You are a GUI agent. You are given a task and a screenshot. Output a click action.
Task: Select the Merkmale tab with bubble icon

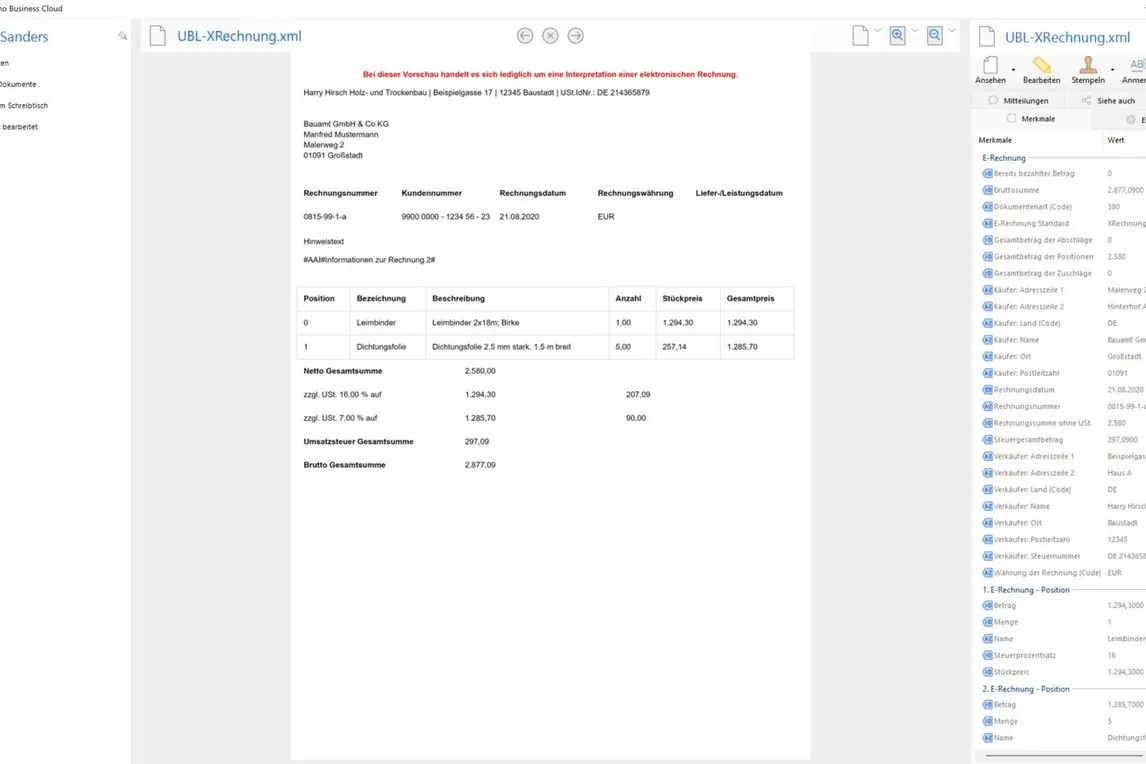pos(1031,118)
